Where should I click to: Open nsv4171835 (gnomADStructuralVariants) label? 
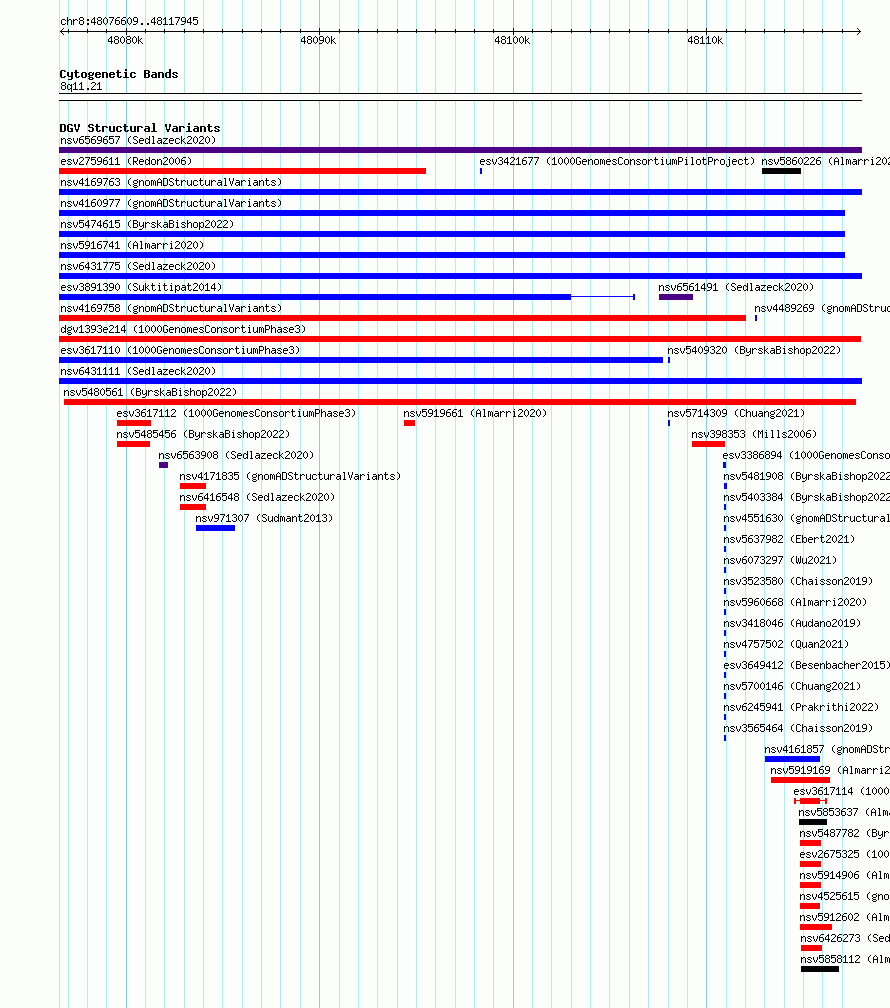(291, 476)
